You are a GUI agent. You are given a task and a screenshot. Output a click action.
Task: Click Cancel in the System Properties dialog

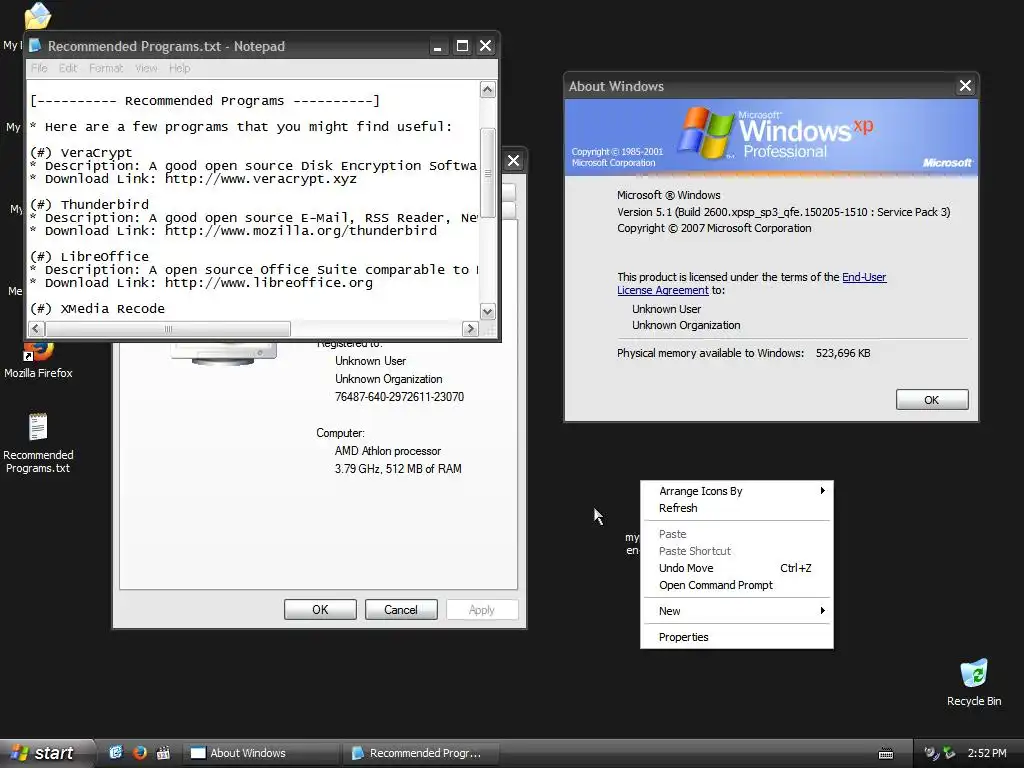tap(401, 609)
